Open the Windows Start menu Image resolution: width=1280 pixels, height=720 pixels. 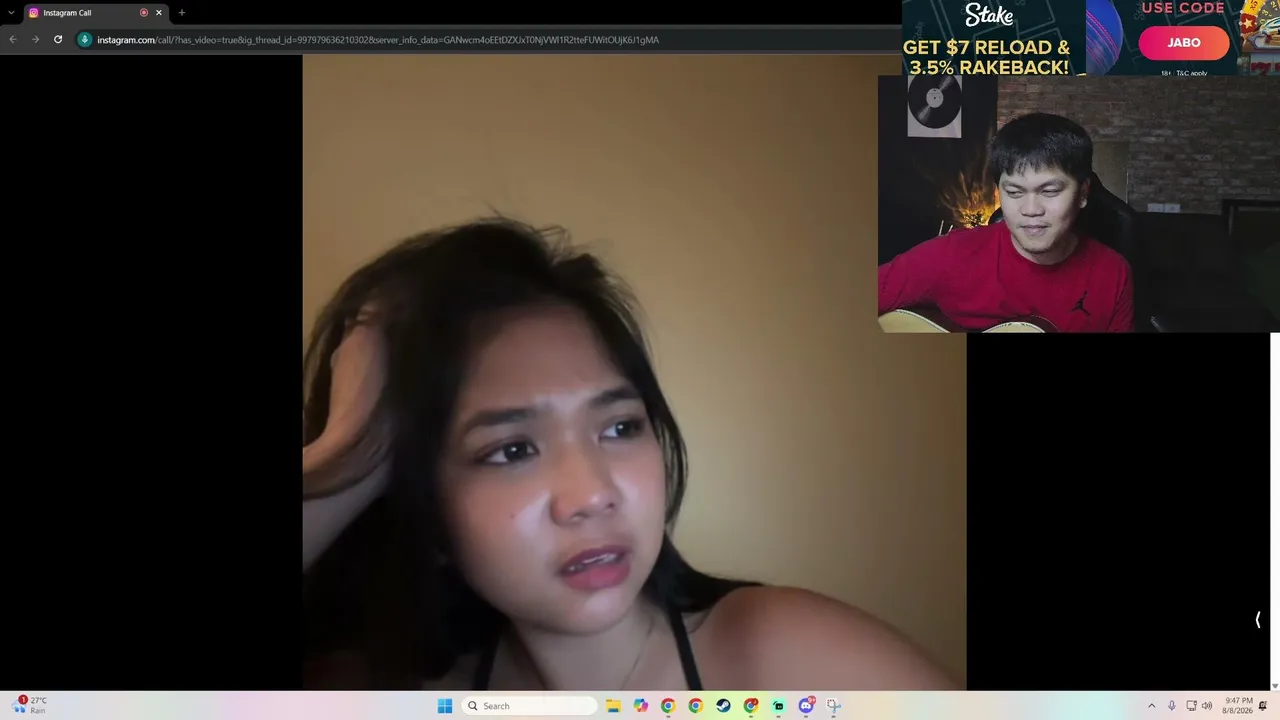pos(445,706)
